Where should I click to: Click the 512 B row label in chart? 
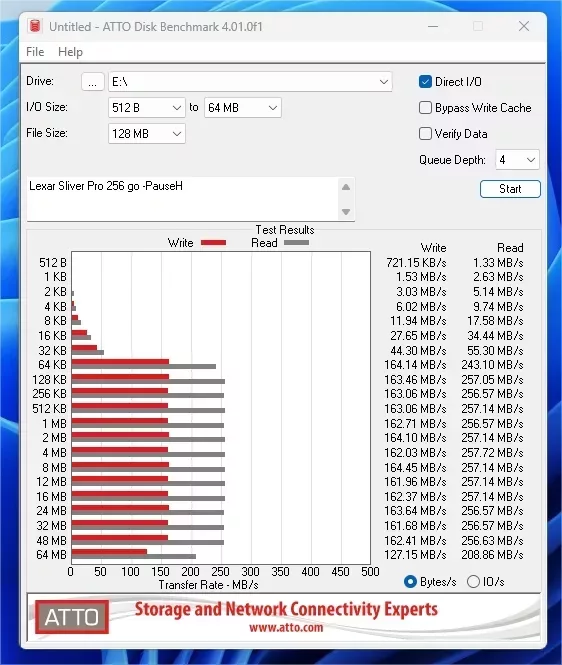point(53,263)
